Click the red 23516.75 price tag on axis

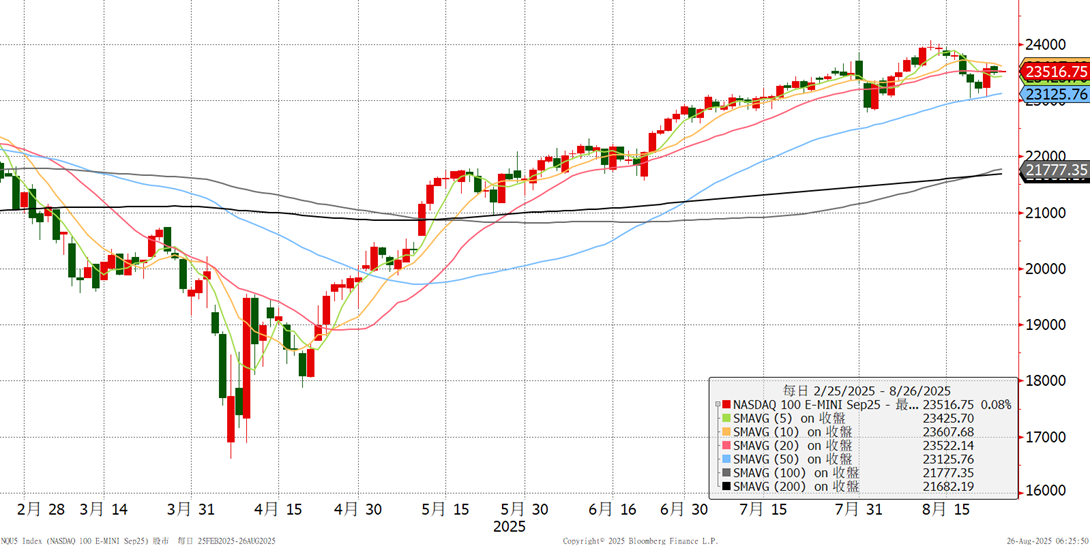click(x=1055, y=72)
